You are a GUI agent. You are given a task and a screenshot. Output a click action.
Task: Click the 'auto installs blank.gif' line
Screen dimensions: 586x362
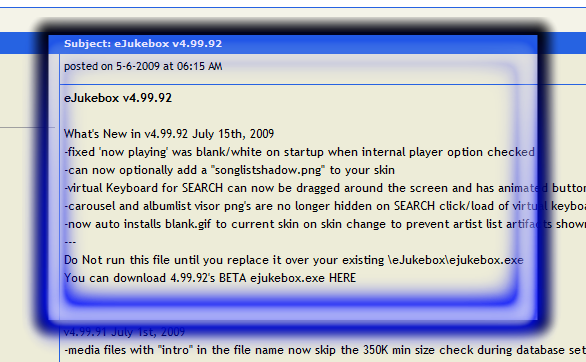pos(325,224)
